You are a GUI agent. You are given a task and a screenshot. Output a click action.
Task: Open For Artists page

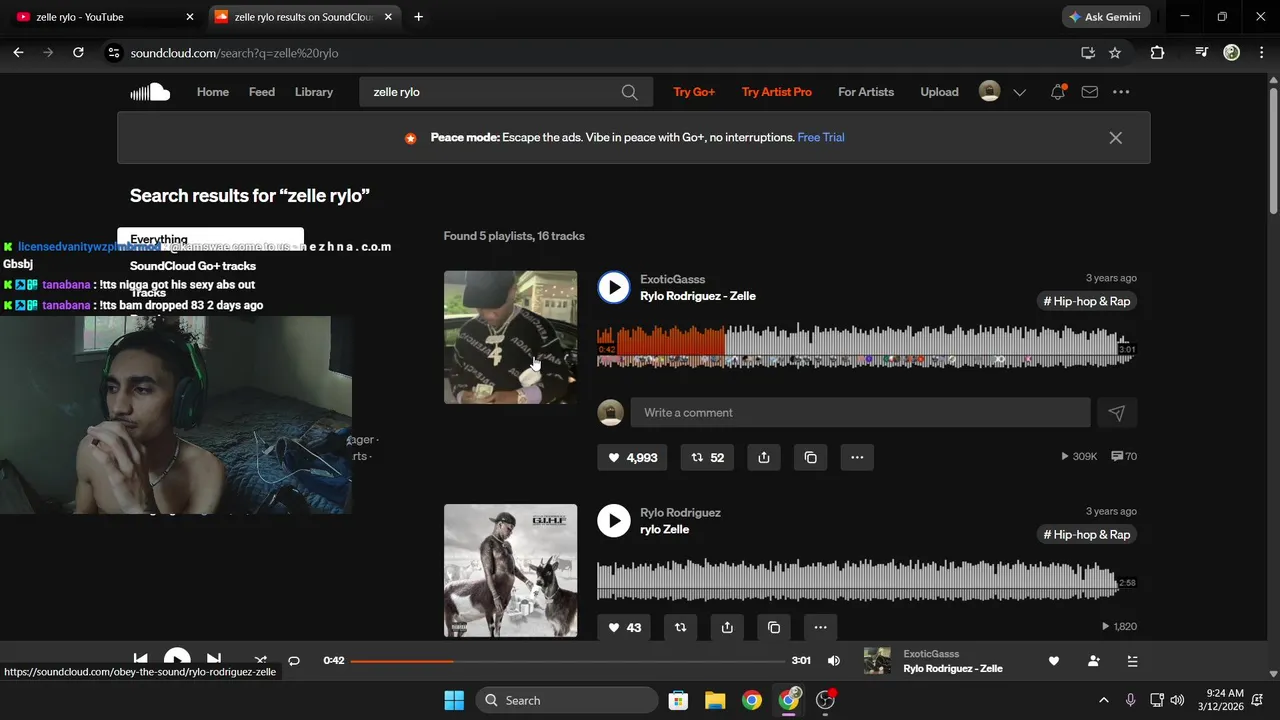click(866, 92)
